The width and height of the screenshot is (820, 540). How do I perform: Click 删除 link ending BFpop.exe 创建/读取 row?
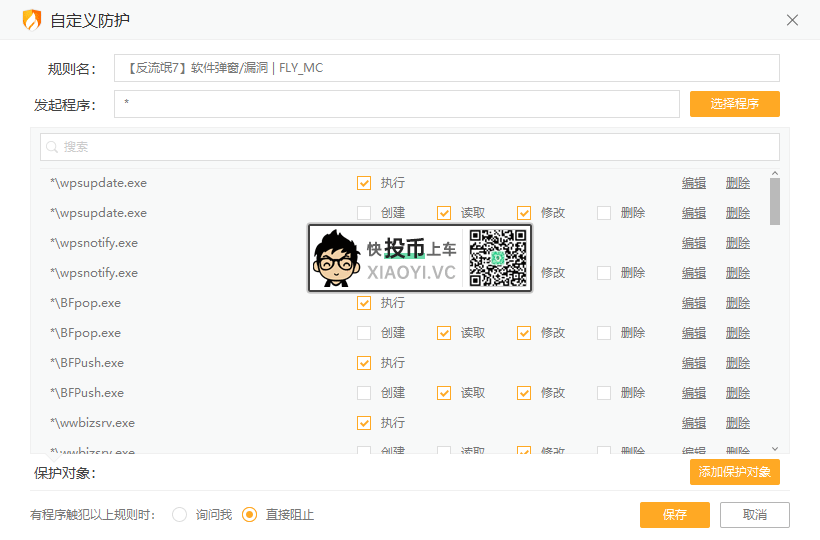coord(738,333)
